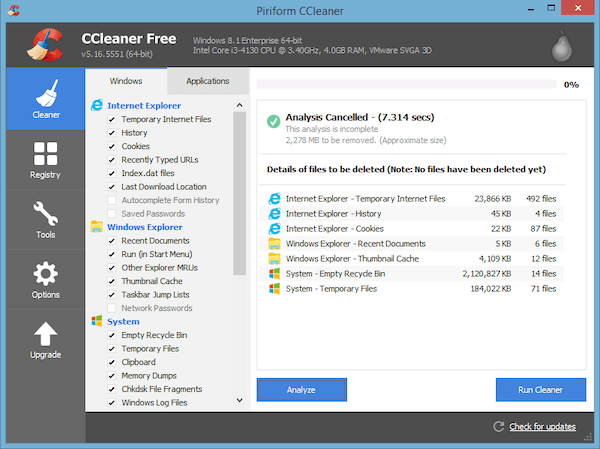This screenshot has width=600, height=449.
Task: Uncheck Empty Recycle Bin checkbox
Action: tap(112, 335)
